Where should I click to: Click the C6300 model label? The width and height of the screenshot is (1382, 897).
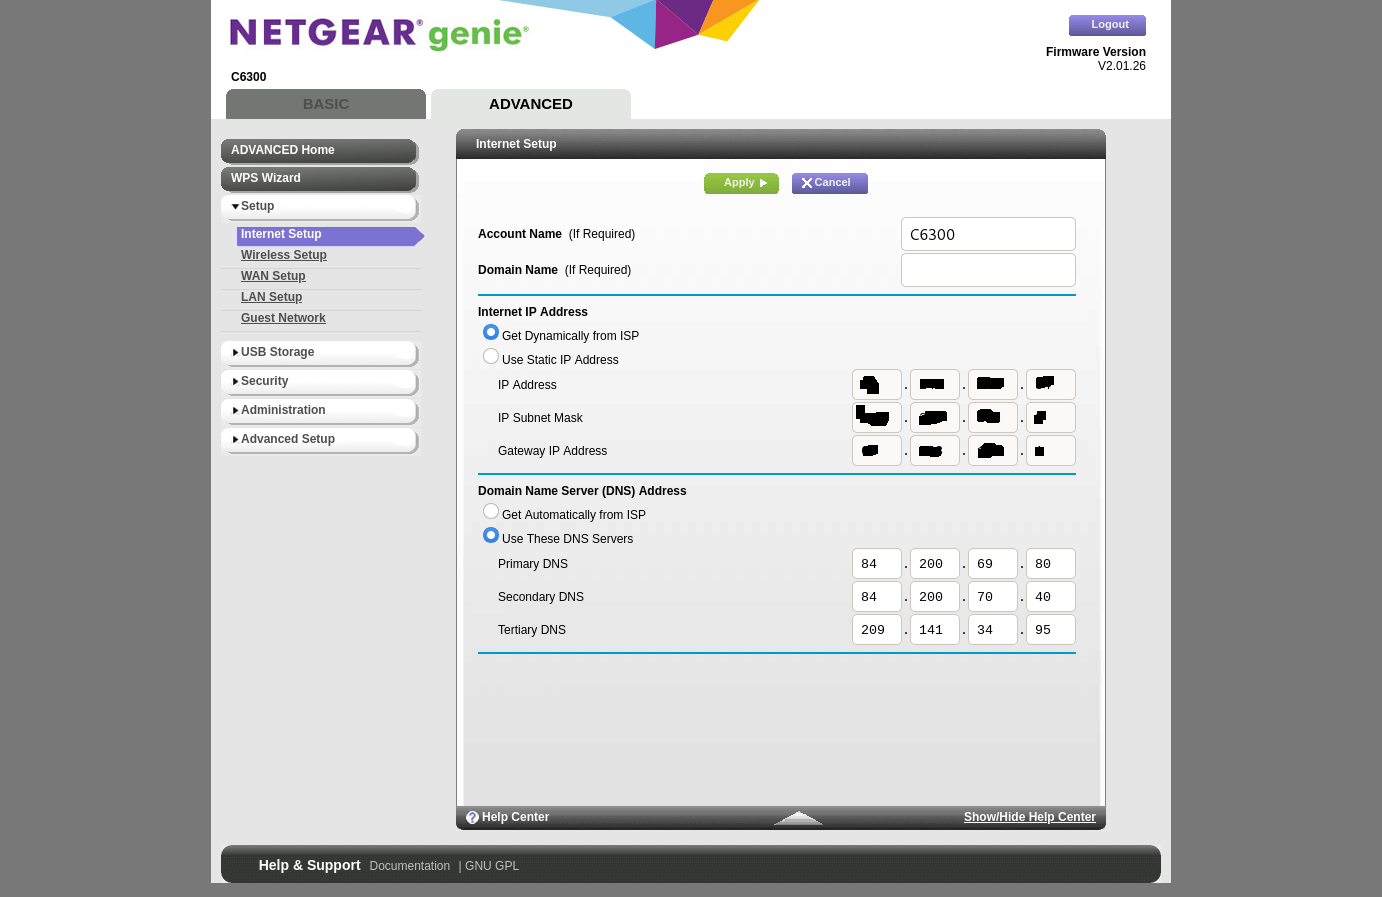[x=248, y=77]
